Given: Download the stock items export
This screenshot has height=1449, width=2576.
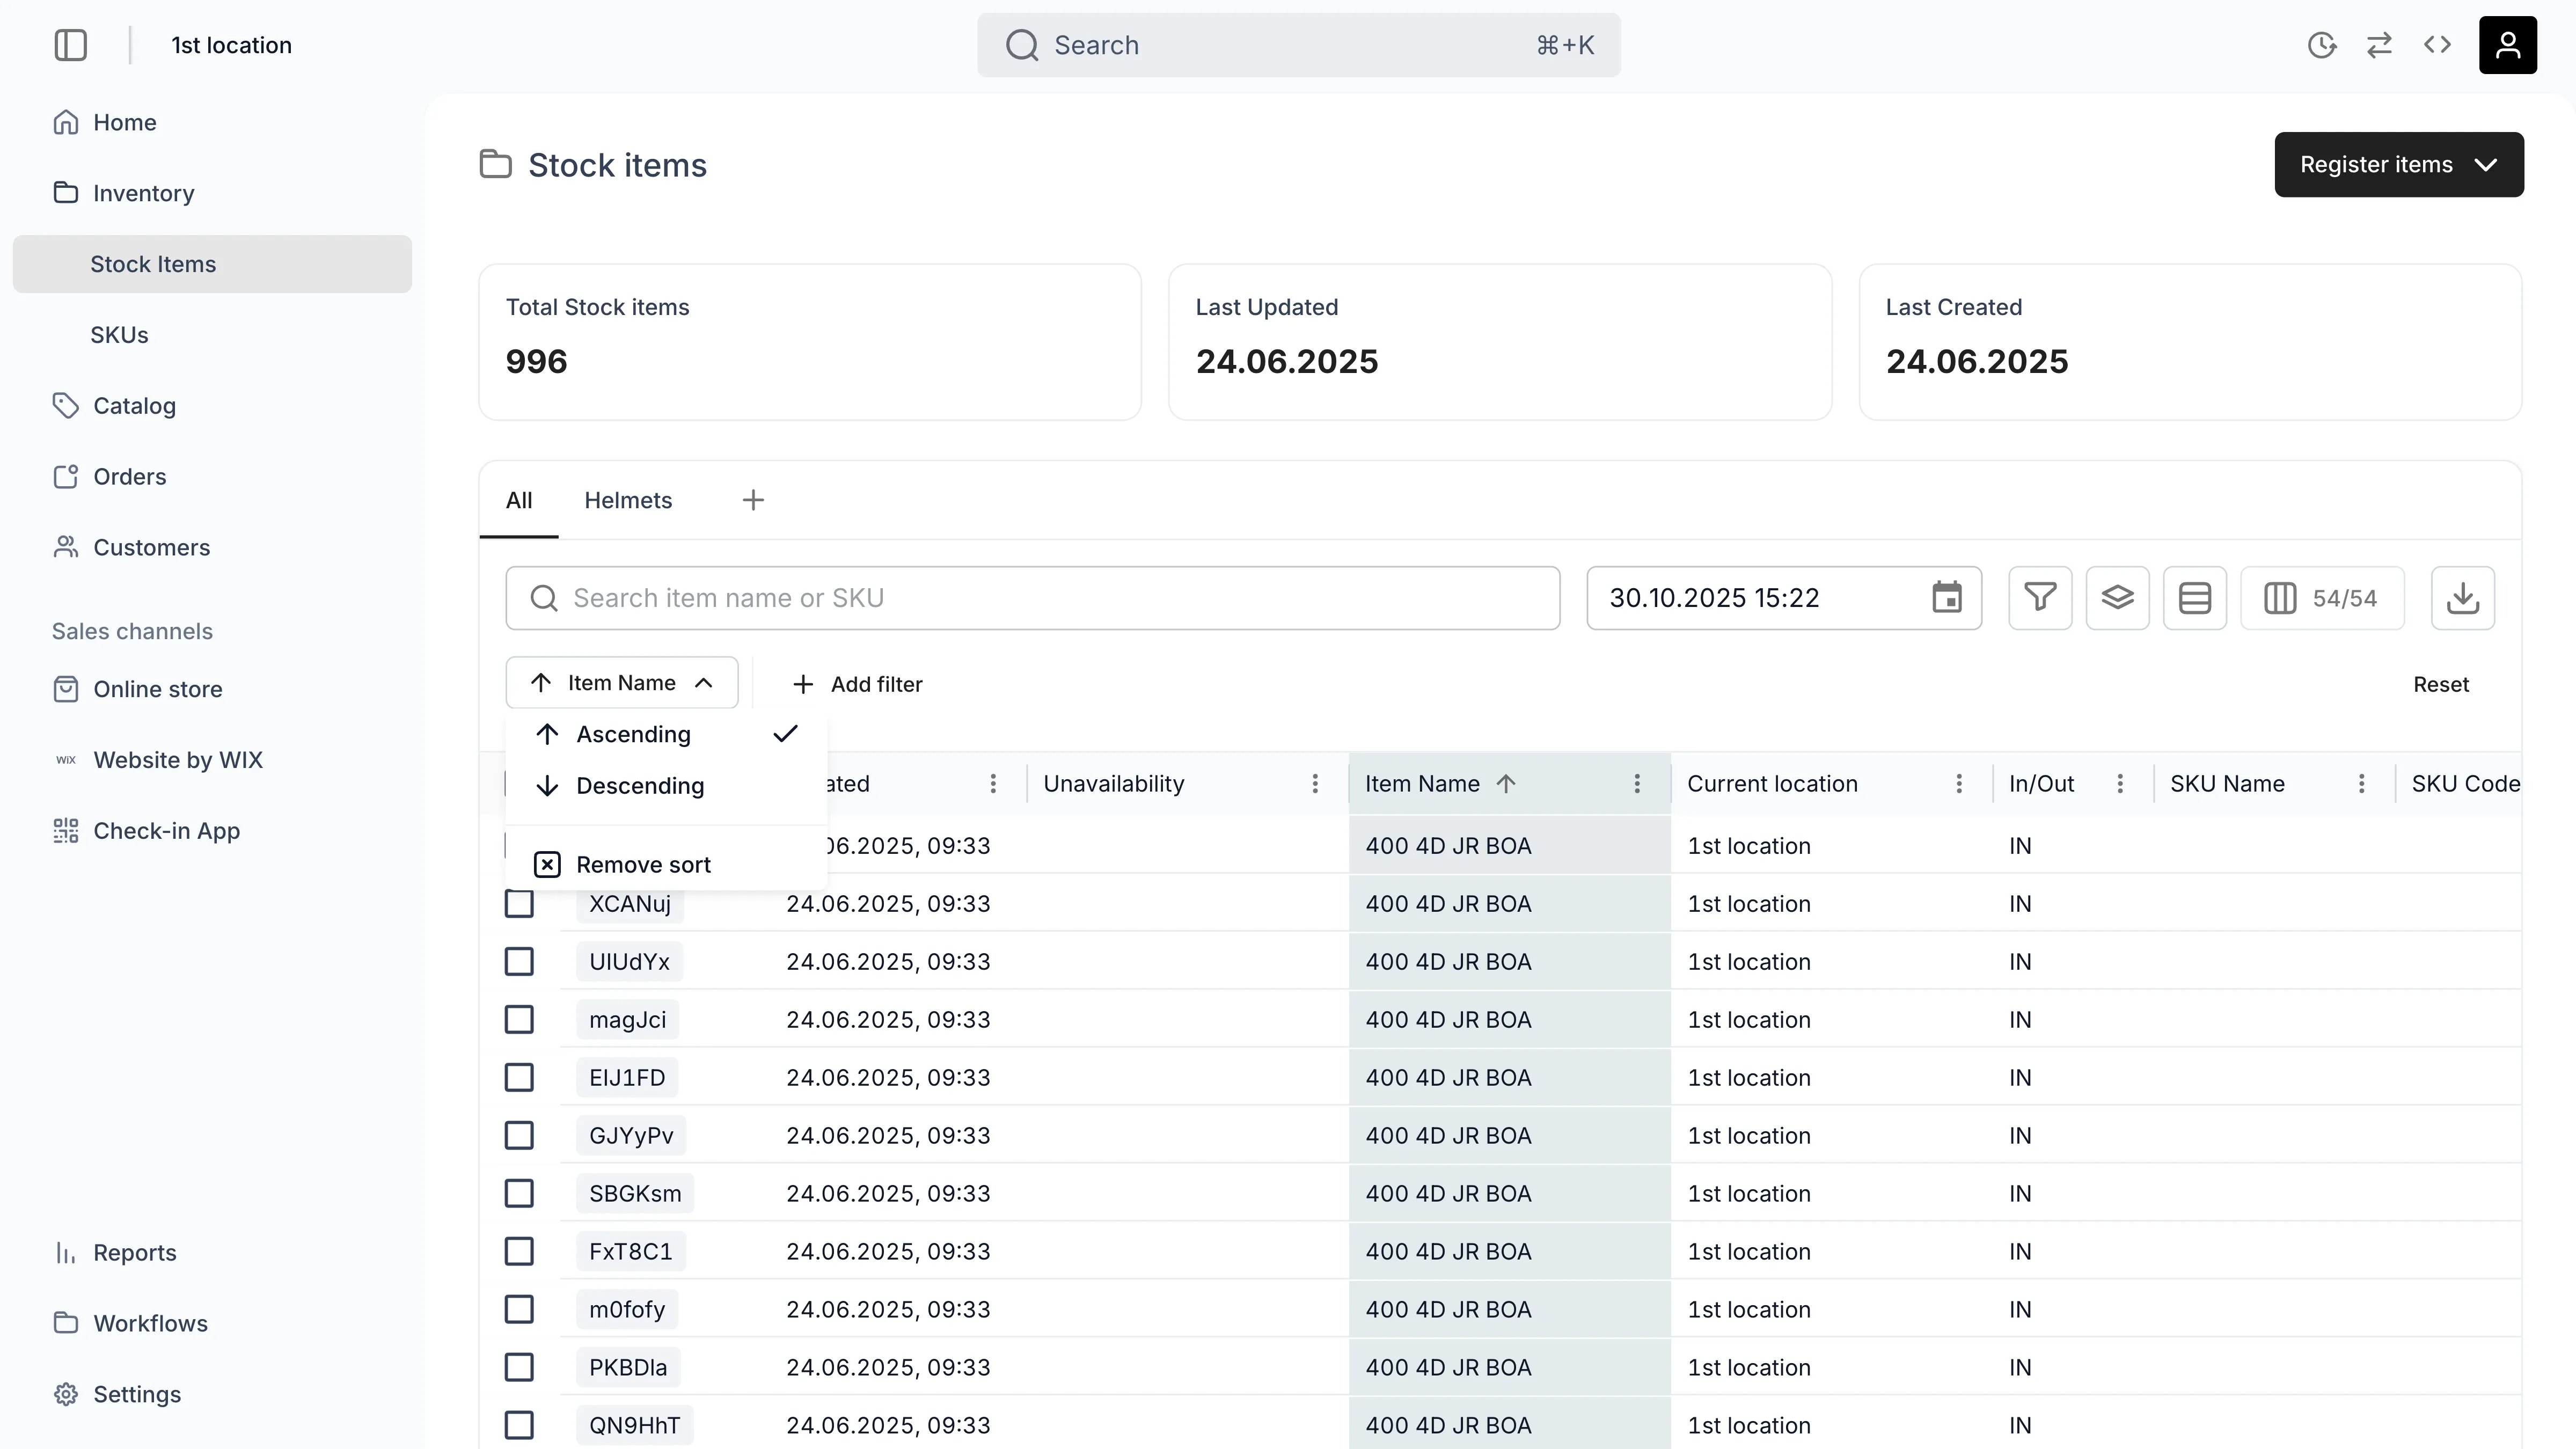Looking at the screenshot, I should 2462,598.
